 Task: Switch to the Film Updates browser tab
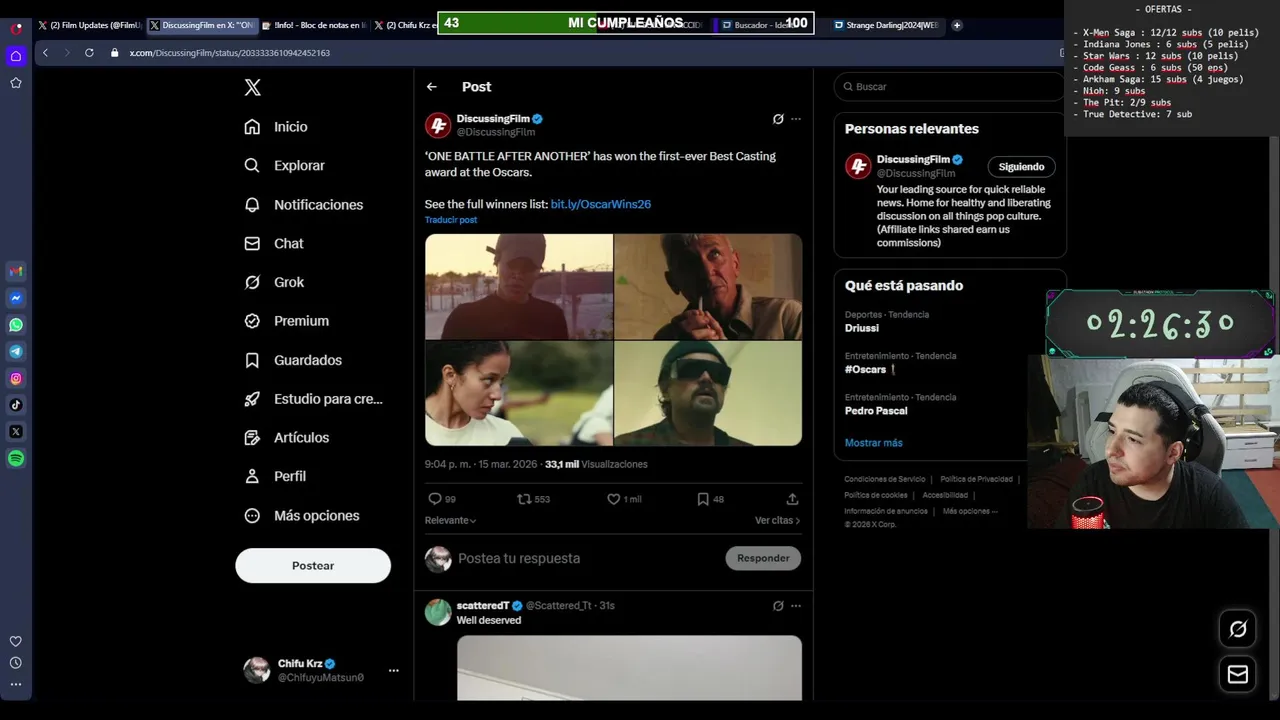click(x=89, y=25)
